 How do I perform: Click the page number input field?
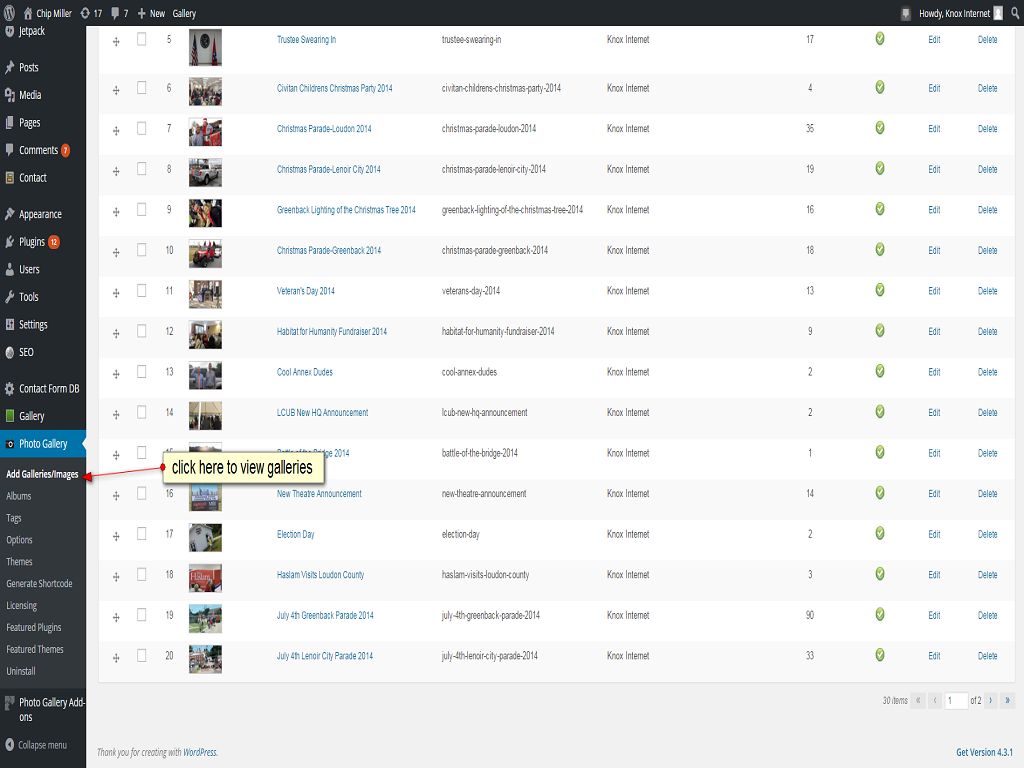point(956,700)
